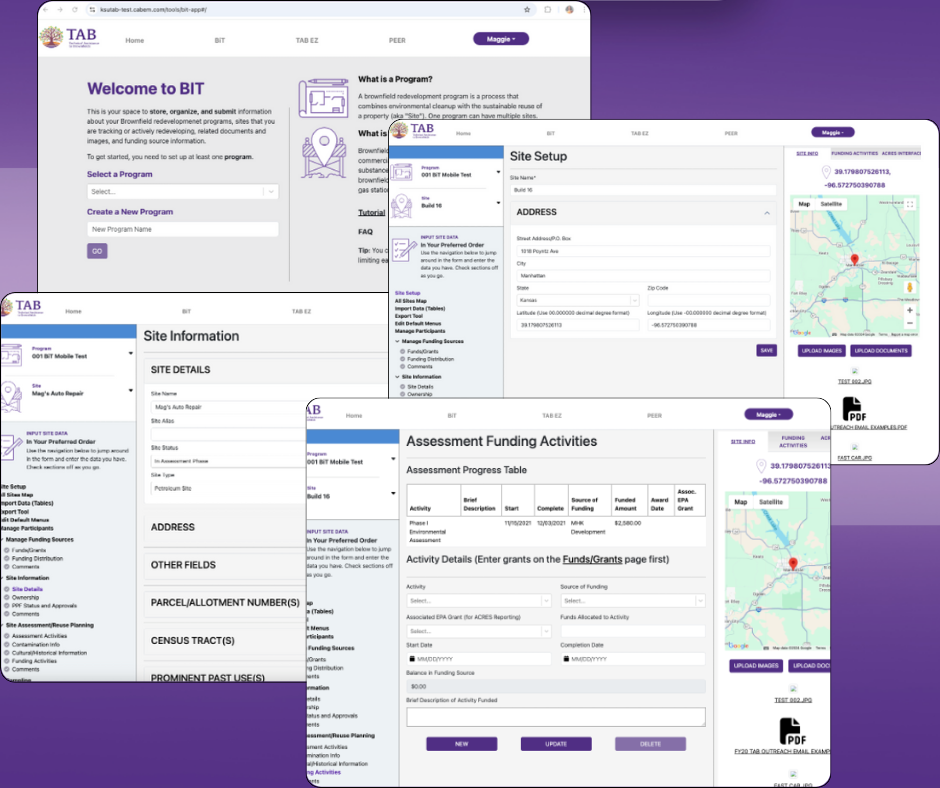Select PPF Status and Approvals radio option
The height and width of the screenshot is (788, 940).
click(x=7, y=605)
